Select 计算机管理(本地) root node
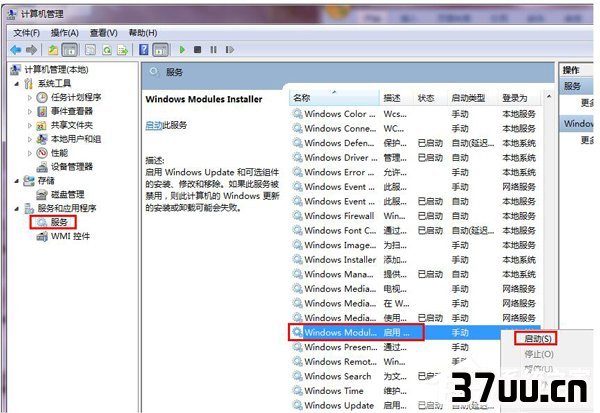 tap(56, 70)
